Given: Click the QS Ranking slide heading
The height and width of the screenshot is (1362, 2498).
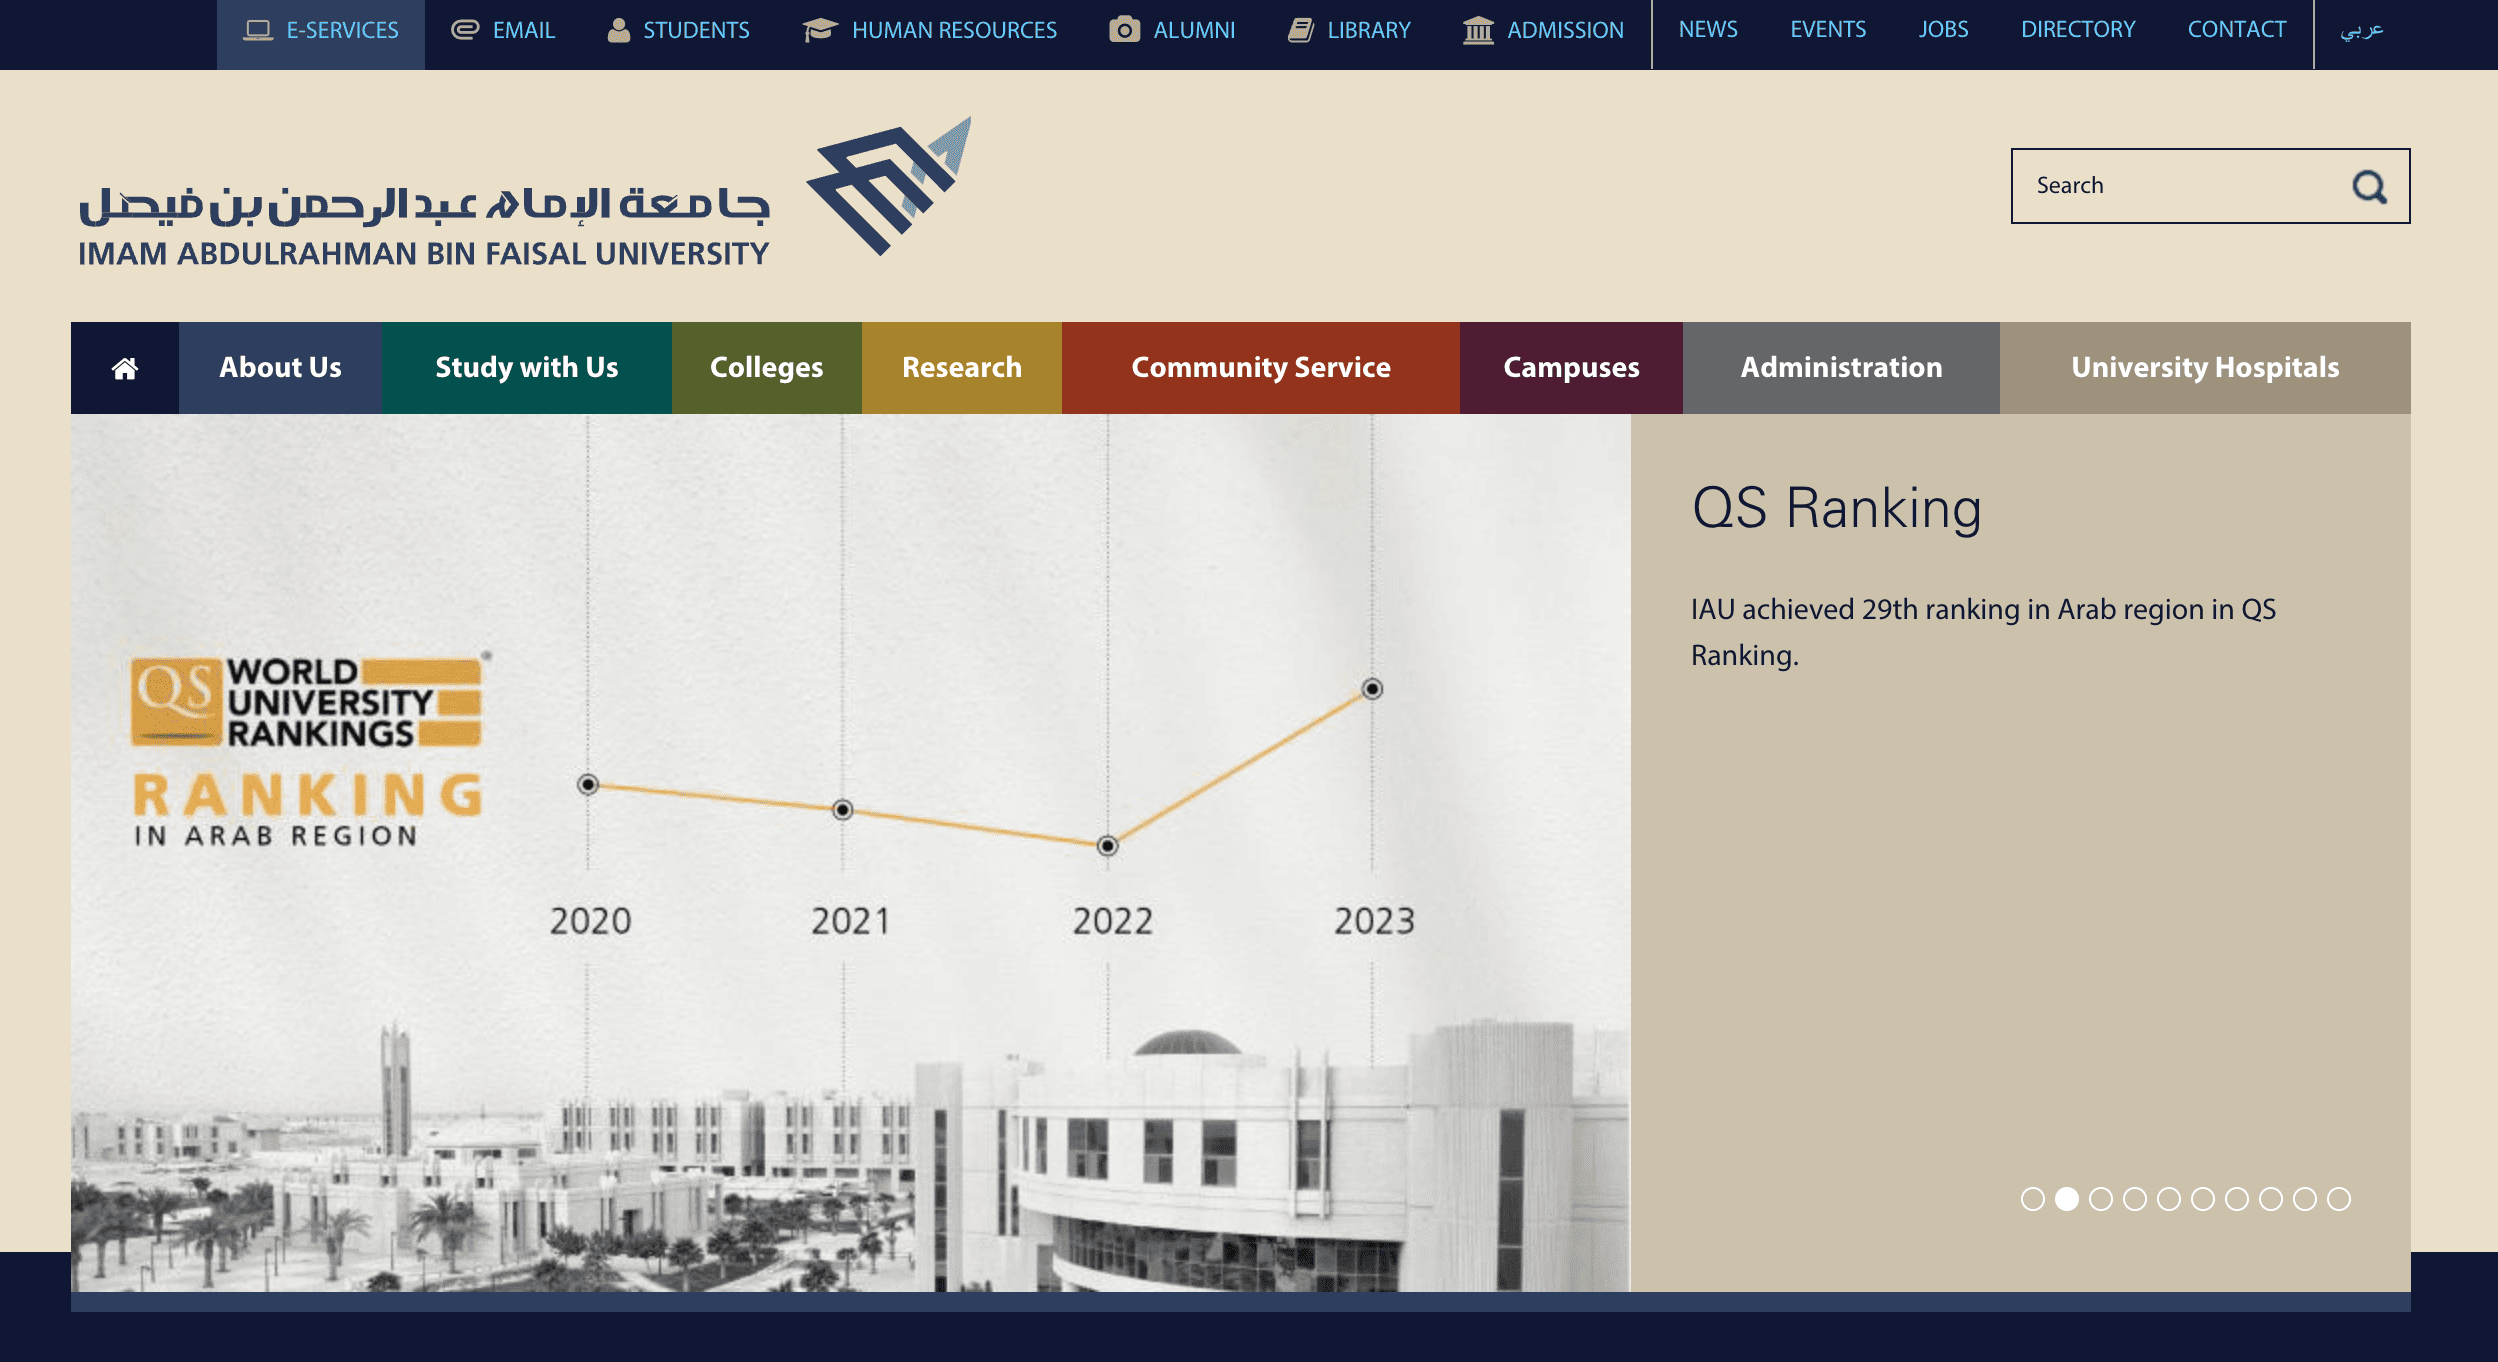Looking at the screenshot, I should [1837, 509].
